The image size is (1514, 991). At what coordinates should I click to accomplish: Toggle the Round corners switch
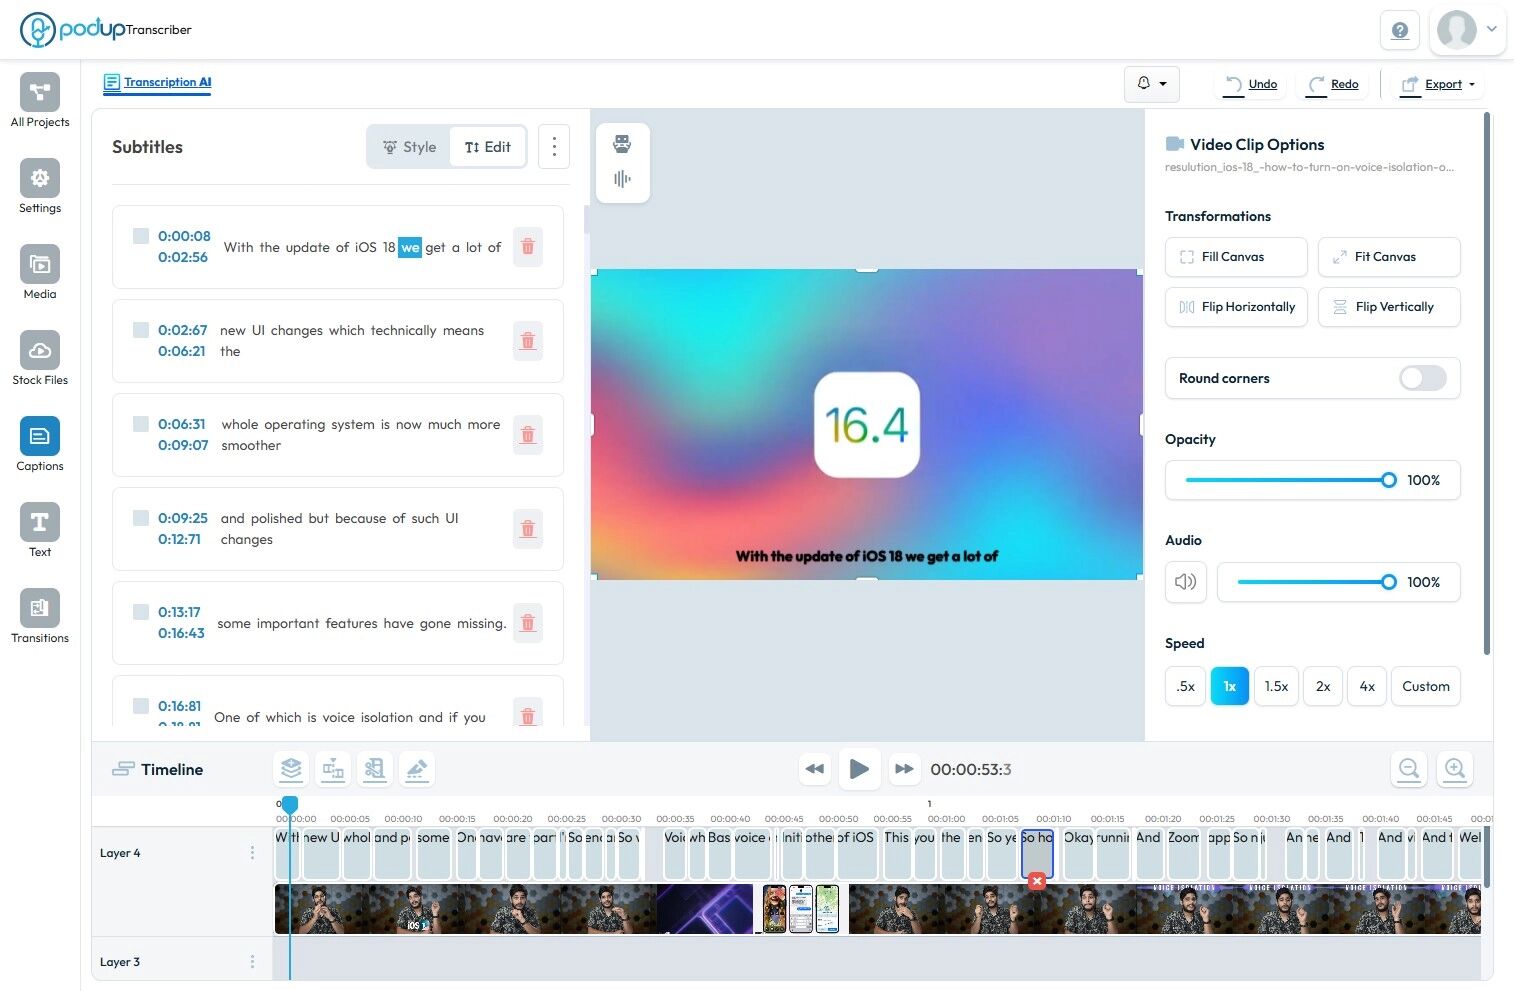pyautogui.click(x=1422, y=378)
